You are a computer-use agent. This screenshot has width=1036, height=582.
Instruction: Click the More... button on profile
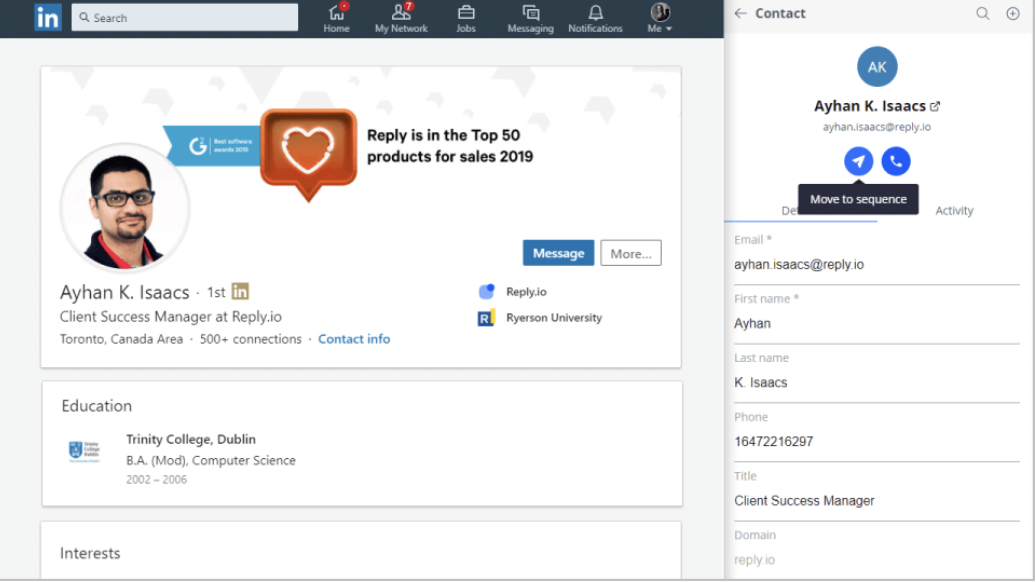[631, 253]
